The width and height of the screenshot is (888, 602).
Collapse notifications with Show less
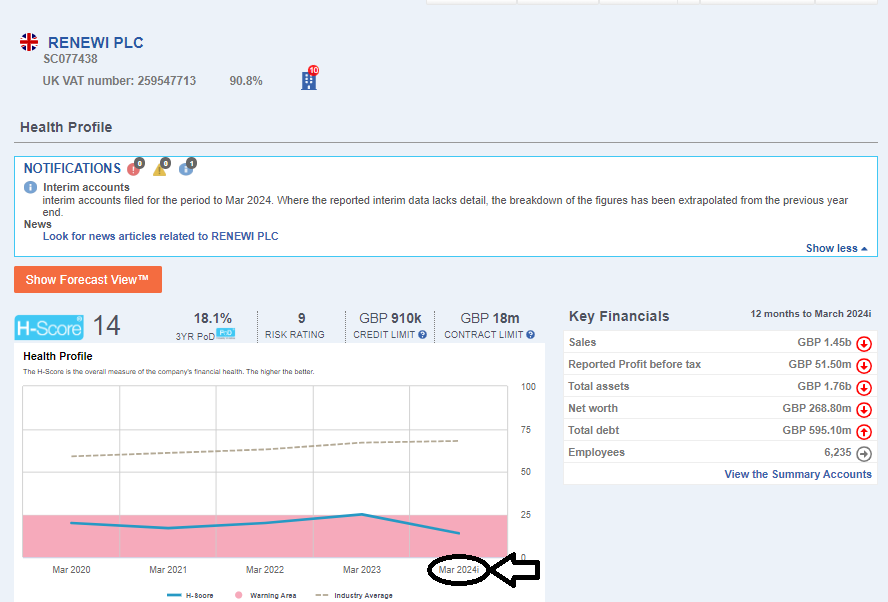[836, 248]
